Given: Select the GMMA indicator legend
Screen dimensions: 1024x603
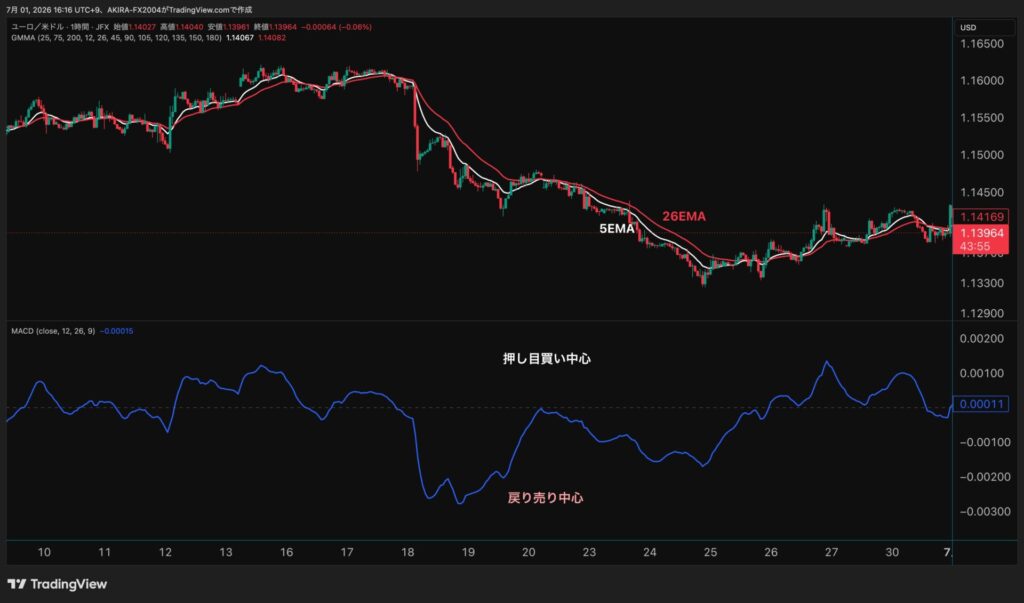Looking at the screenshot, I should click(116, 38).
